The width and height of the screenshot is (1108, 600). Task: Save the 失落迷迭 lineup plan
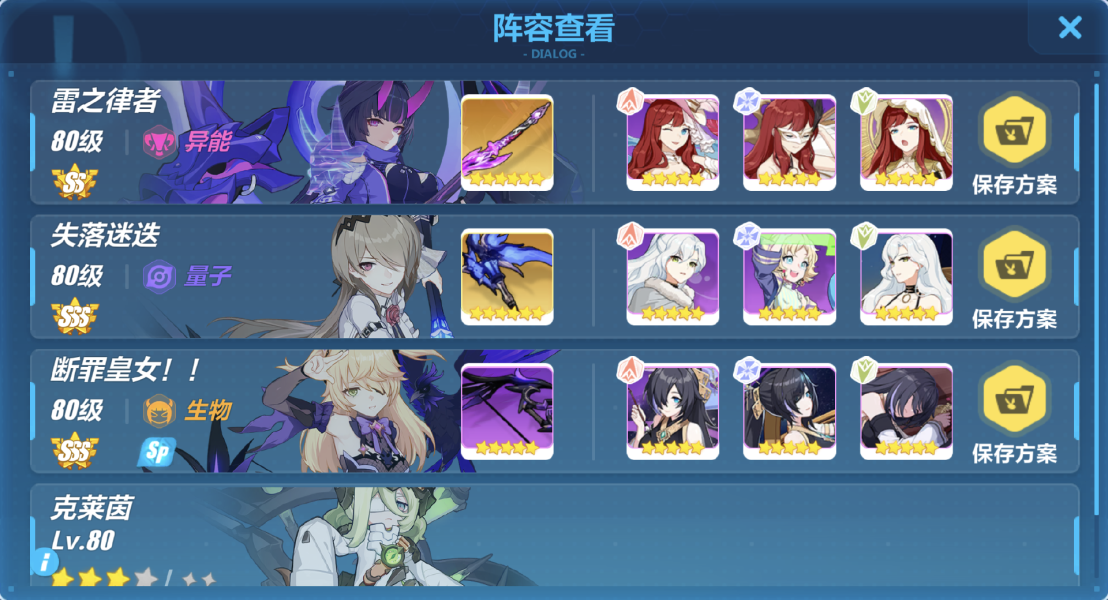click(1014, 281)
